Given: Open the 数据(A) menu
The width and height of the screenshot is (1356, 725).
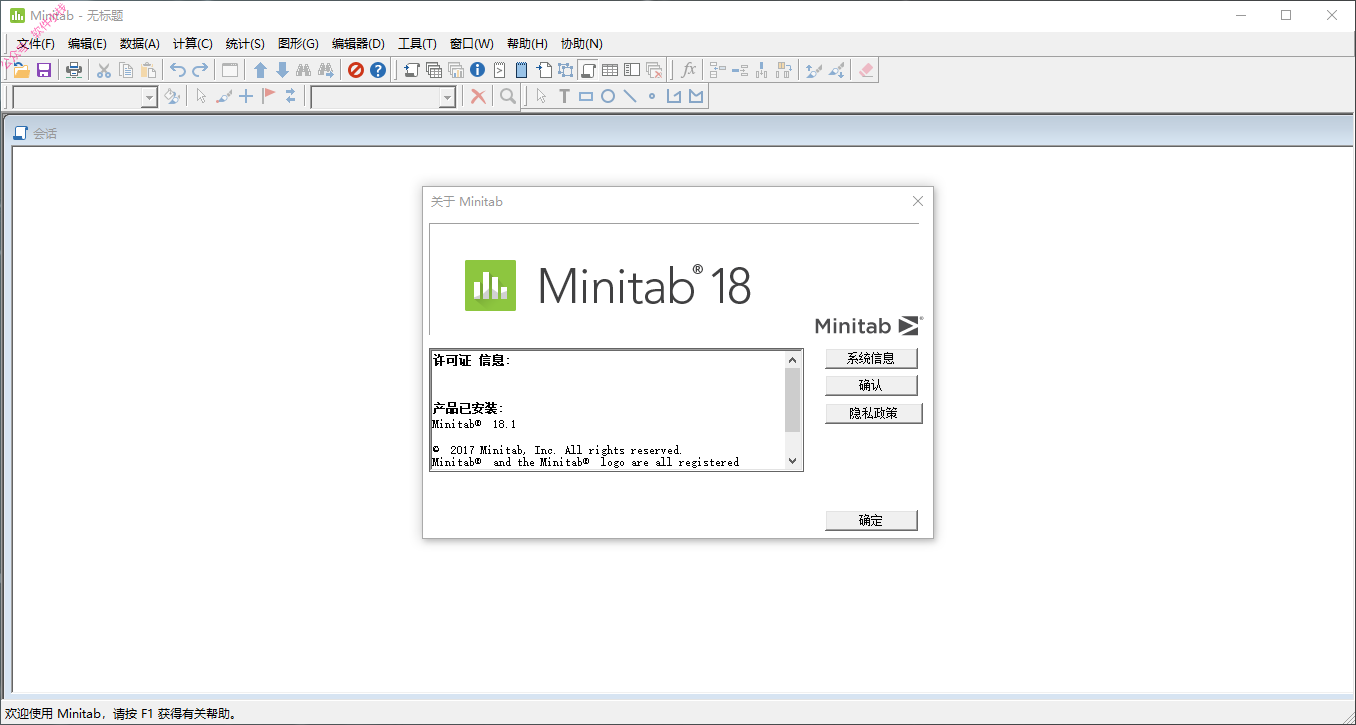Looking at the screenshot, I should coord(139,44).
